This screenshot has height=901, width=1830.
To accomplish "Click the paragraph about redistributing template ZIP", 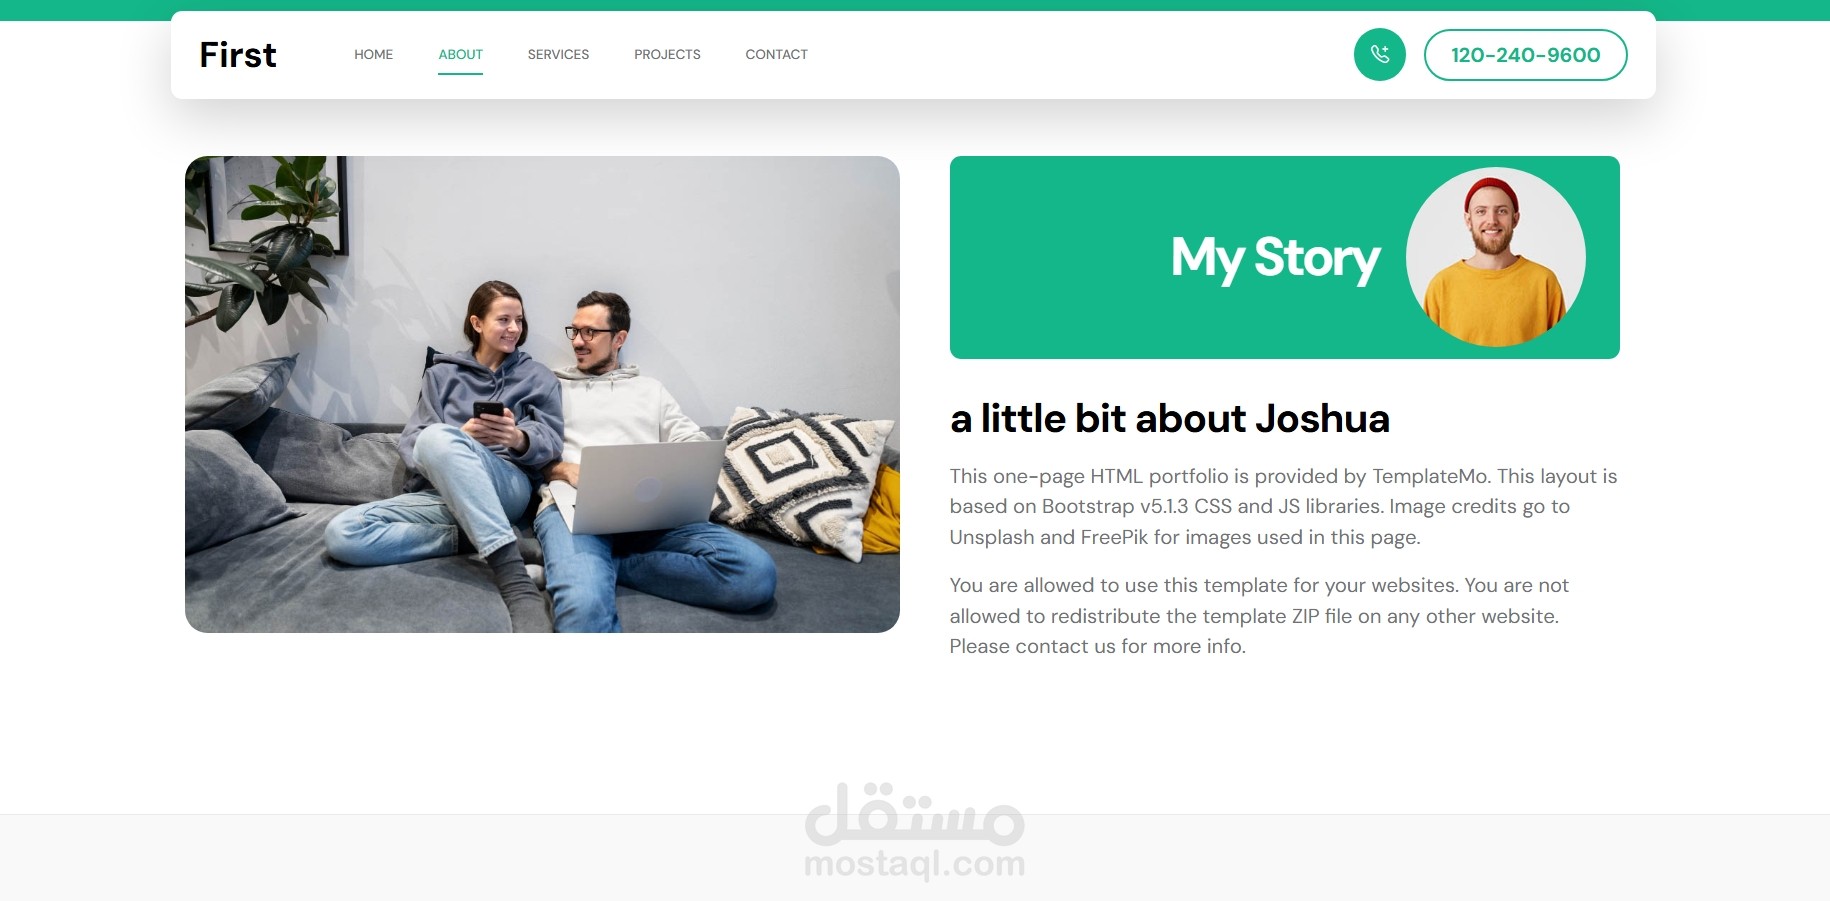I will coord(1259,615).
